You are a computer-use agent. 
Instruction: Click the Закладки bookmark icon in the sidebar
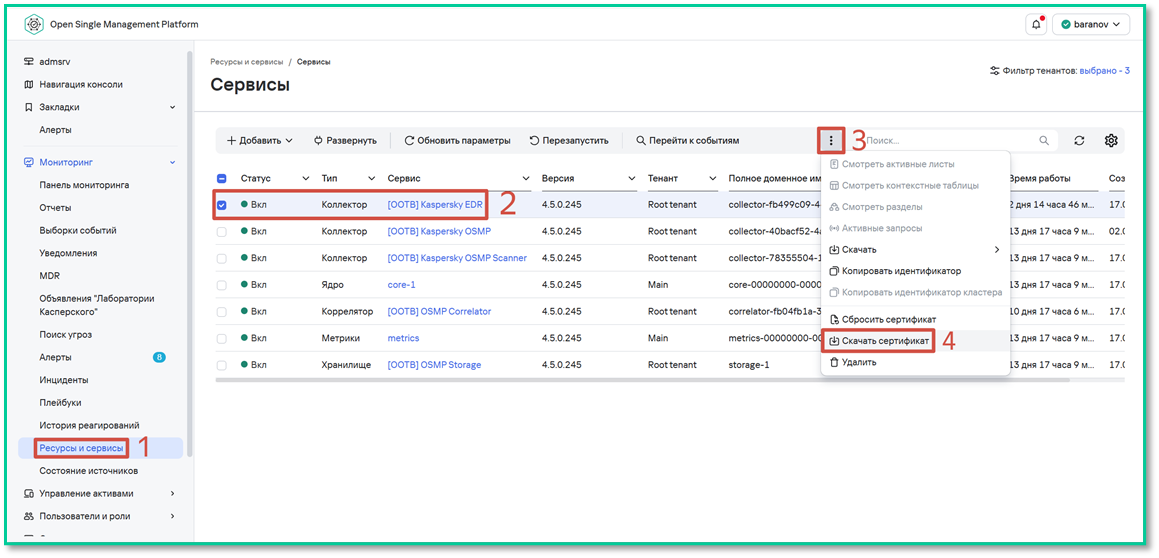[29, 107]
